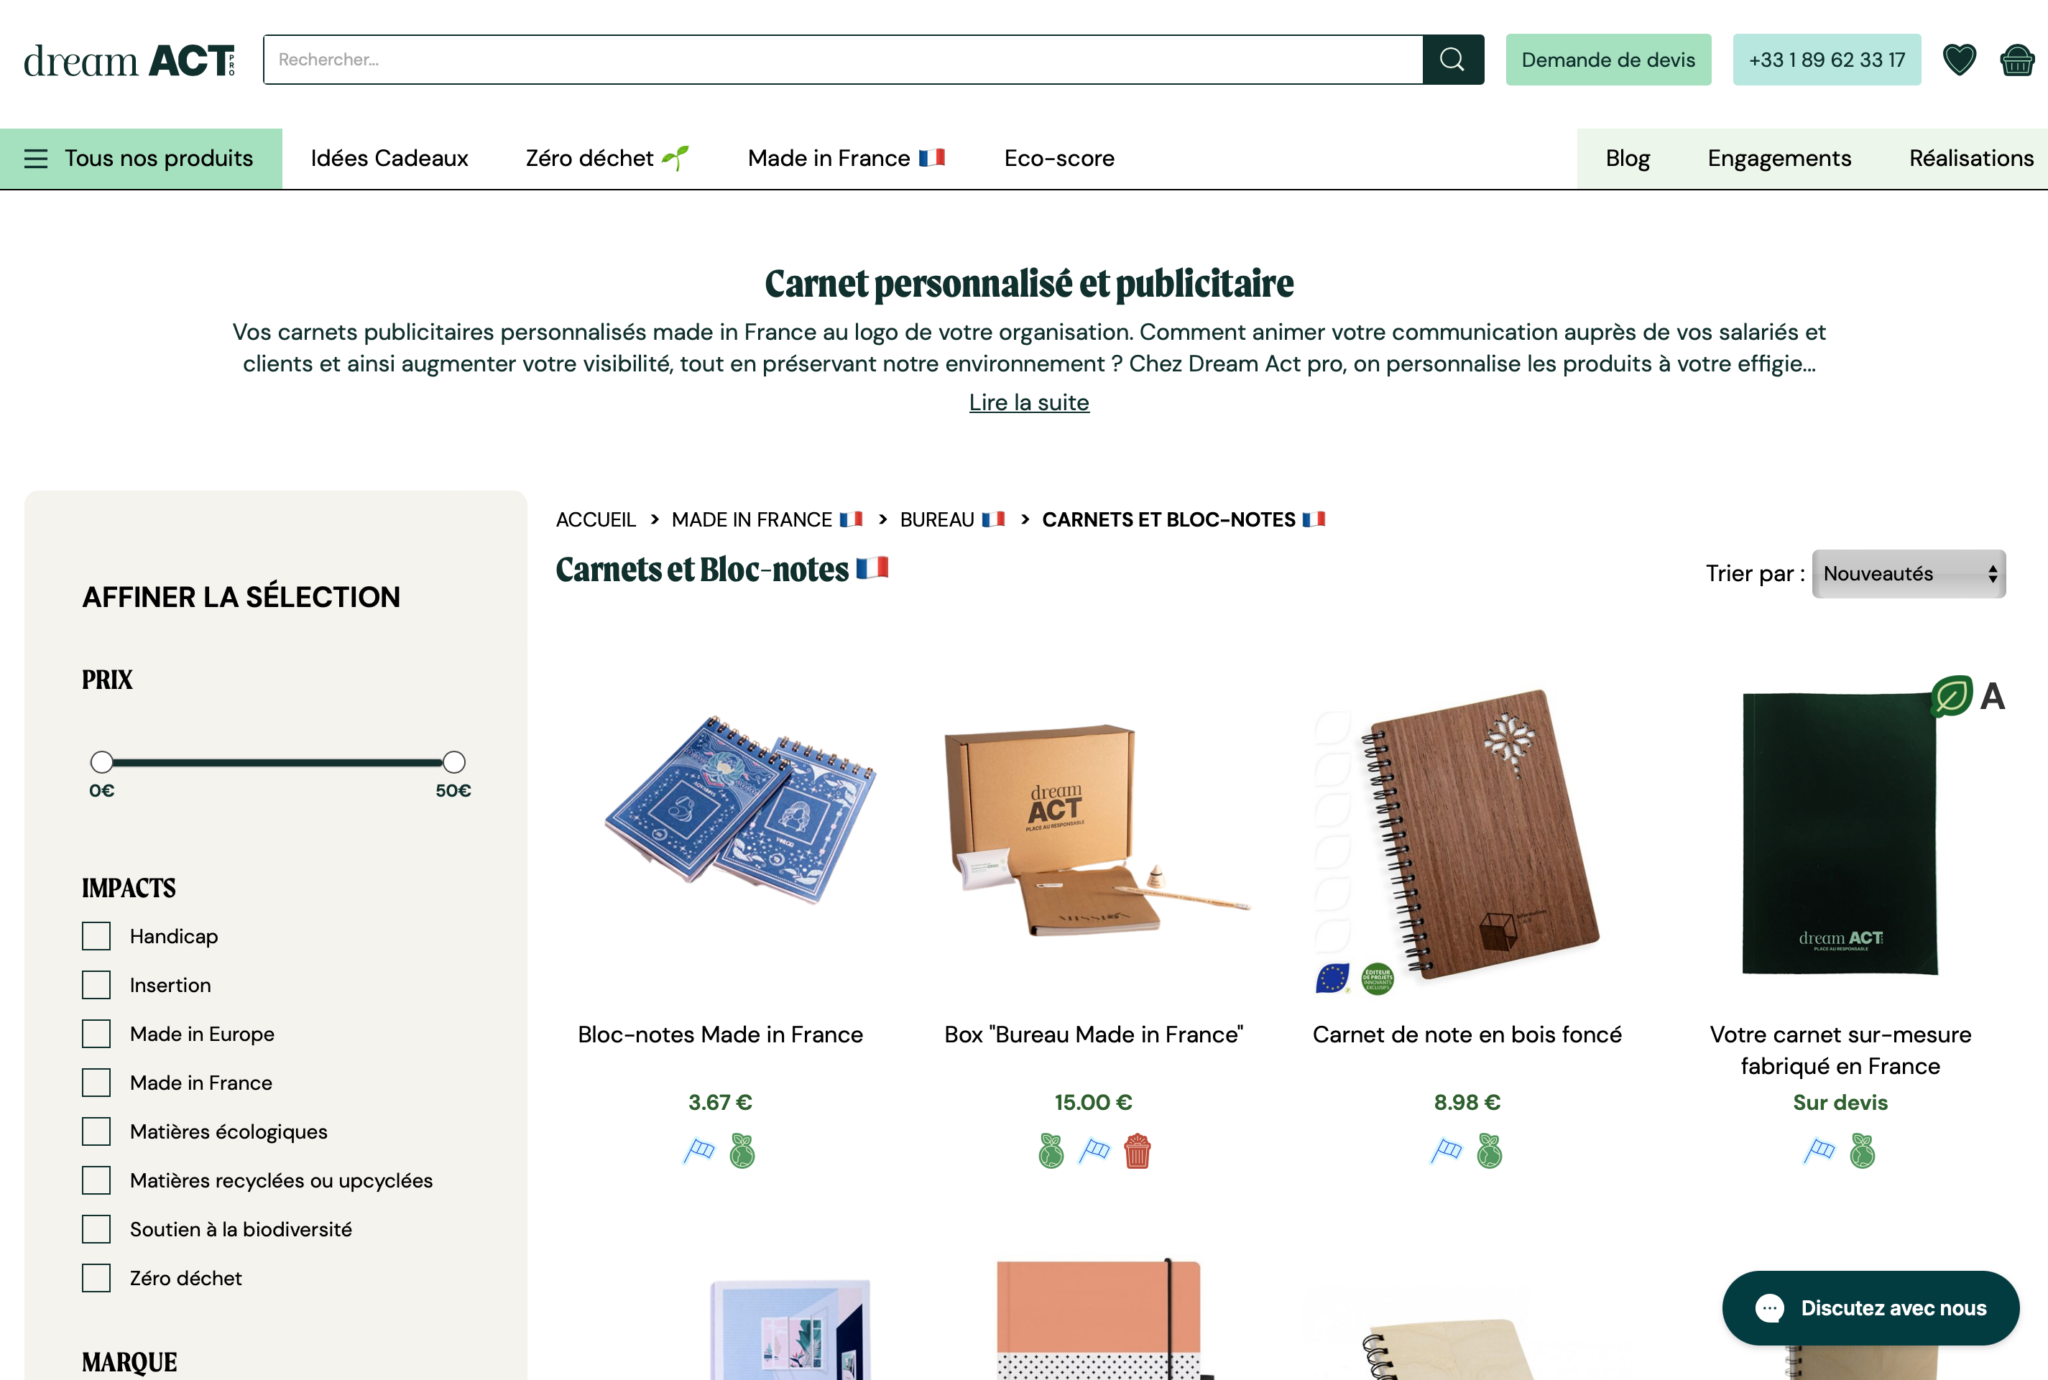Click the Demande de devis button
2048x1380 pixels.
(1608, 60)
